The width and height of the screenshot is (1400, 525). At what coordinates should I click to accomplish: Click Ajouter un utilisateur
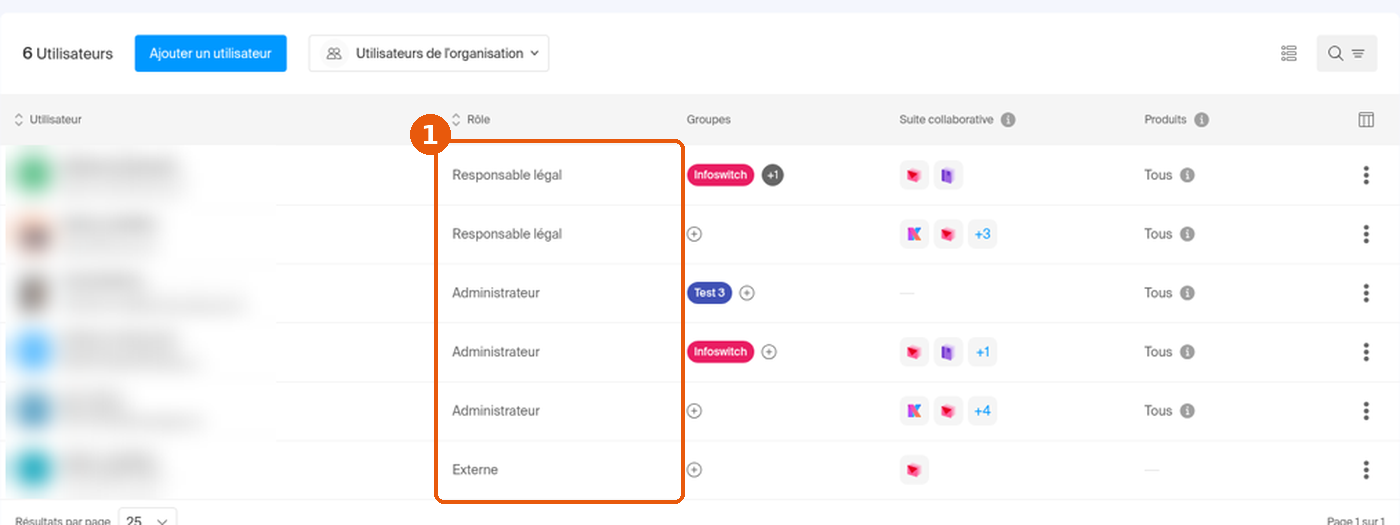211,53
